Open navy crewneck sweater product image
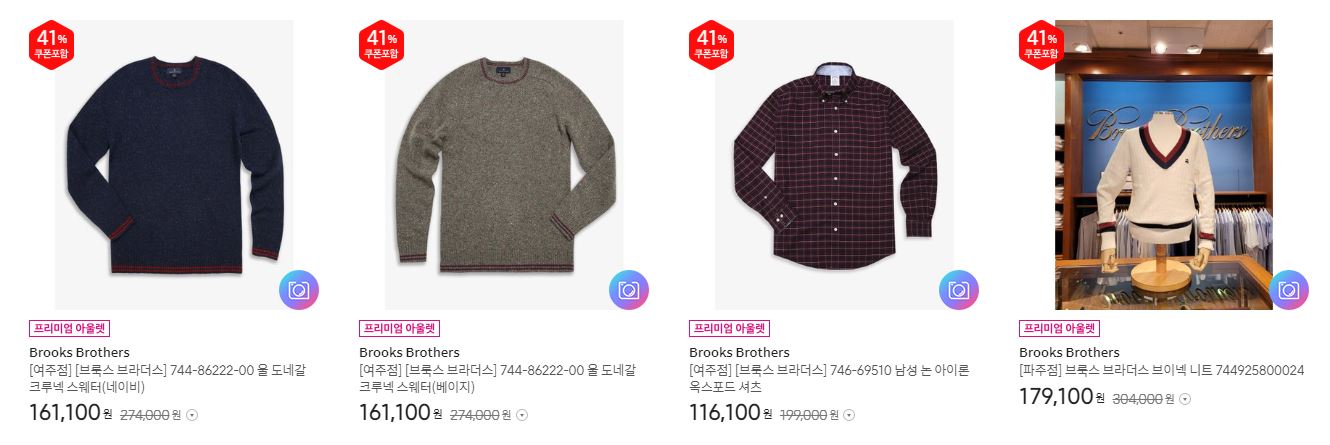 coord(174,165)
